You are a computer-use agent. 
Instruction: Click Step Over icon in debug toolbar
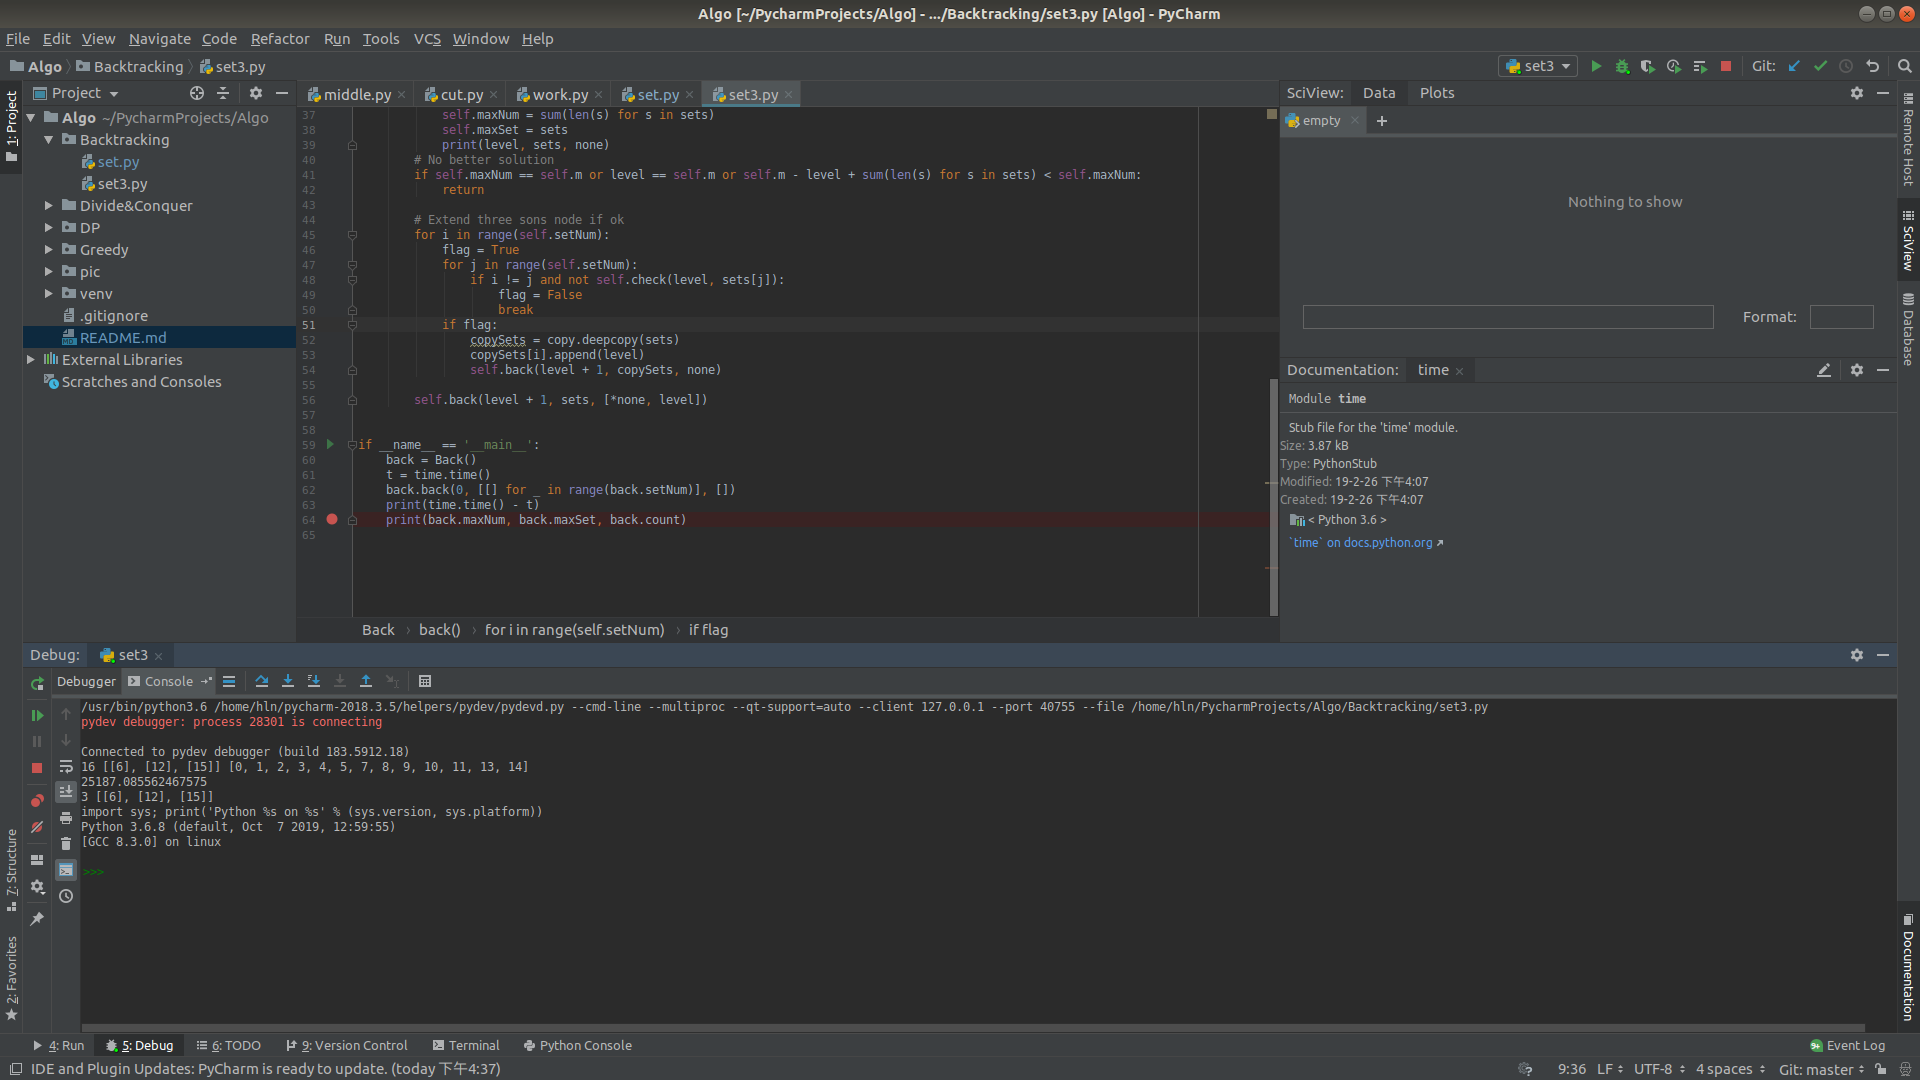262,681
